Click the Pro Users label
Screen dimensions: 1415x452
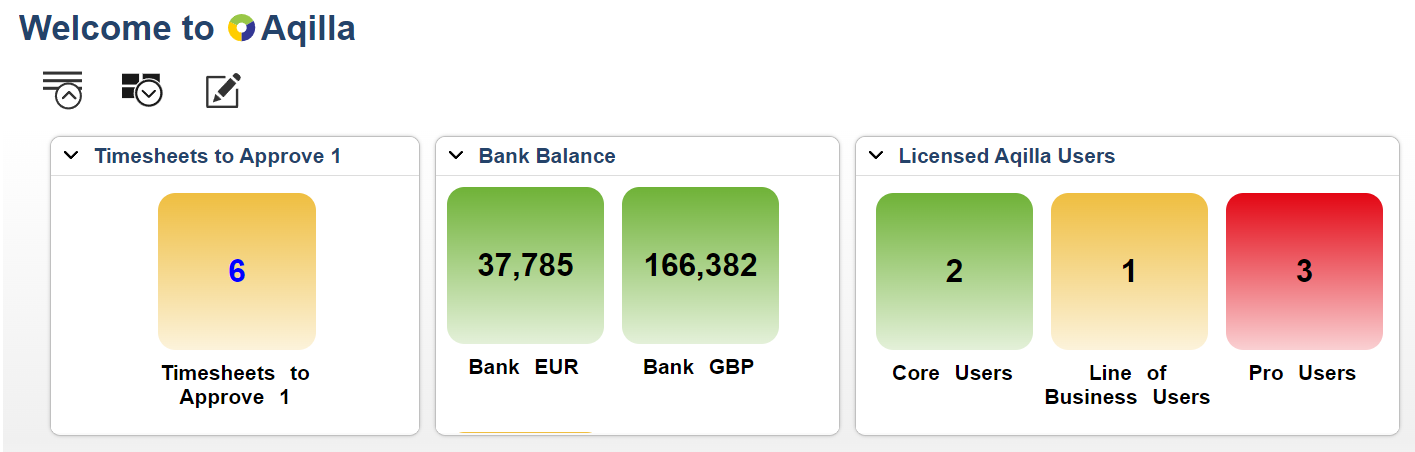(x=1302, y=373)
